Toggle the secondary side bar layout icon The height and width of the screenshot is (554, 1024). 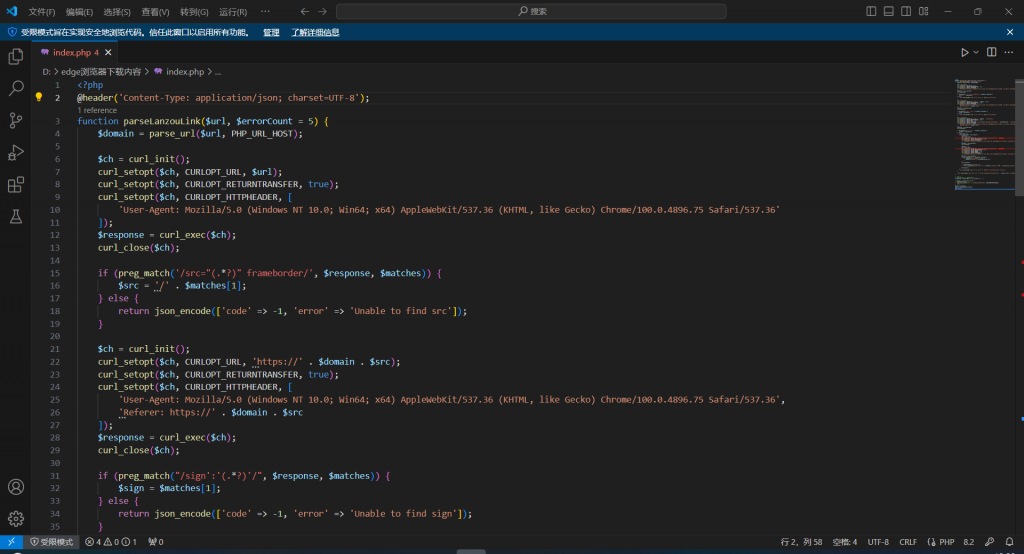[906, 11]
